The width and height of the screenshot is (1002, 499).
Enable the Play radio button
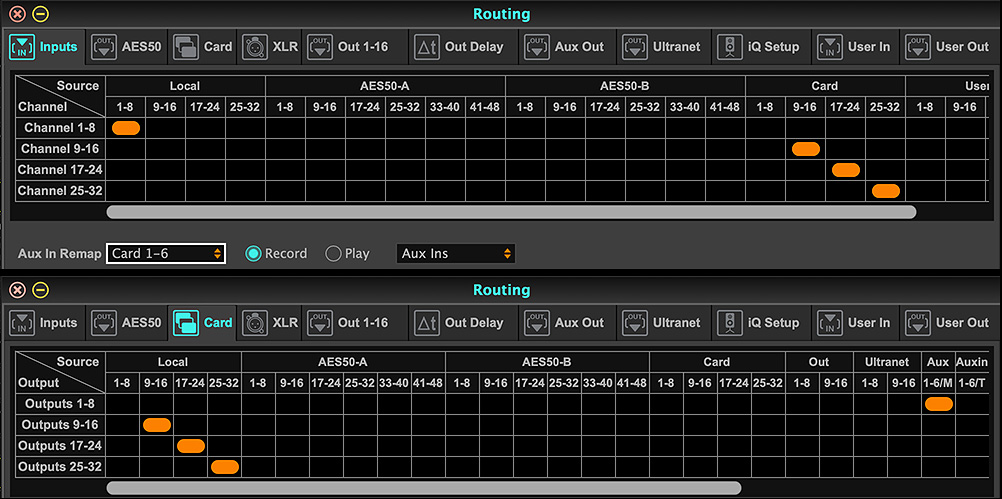coord(334,254)
